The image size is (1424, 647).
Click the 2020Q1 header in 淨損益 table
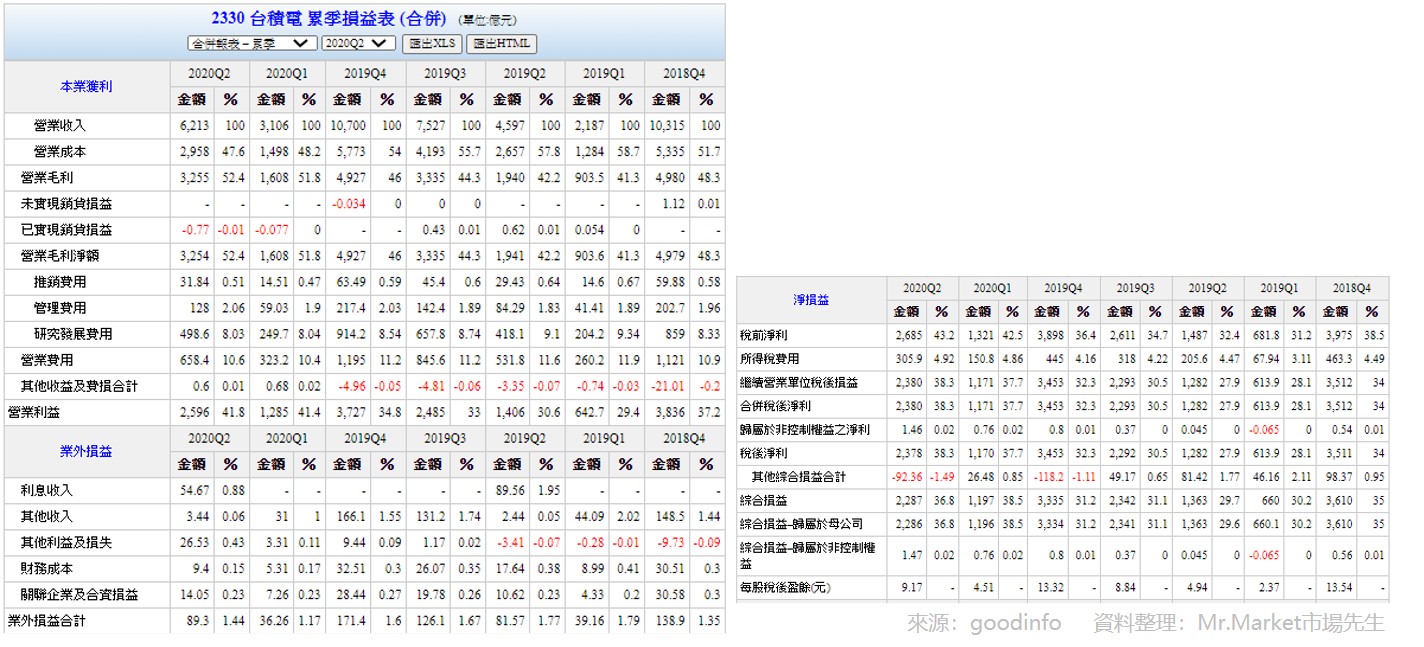(x=994, y=288)
